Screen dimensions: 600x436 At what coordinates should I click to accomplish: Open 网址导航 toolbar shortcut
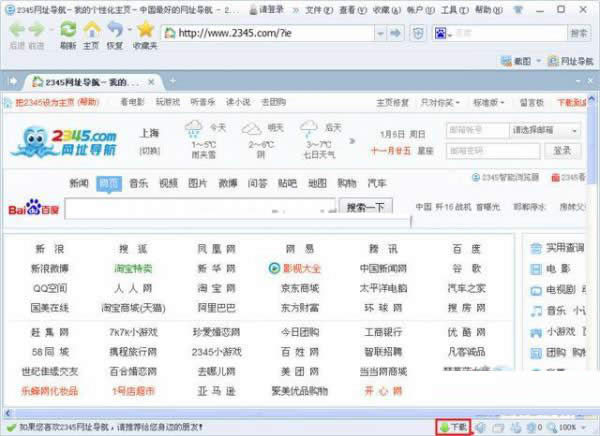click(x=570, y=61)
